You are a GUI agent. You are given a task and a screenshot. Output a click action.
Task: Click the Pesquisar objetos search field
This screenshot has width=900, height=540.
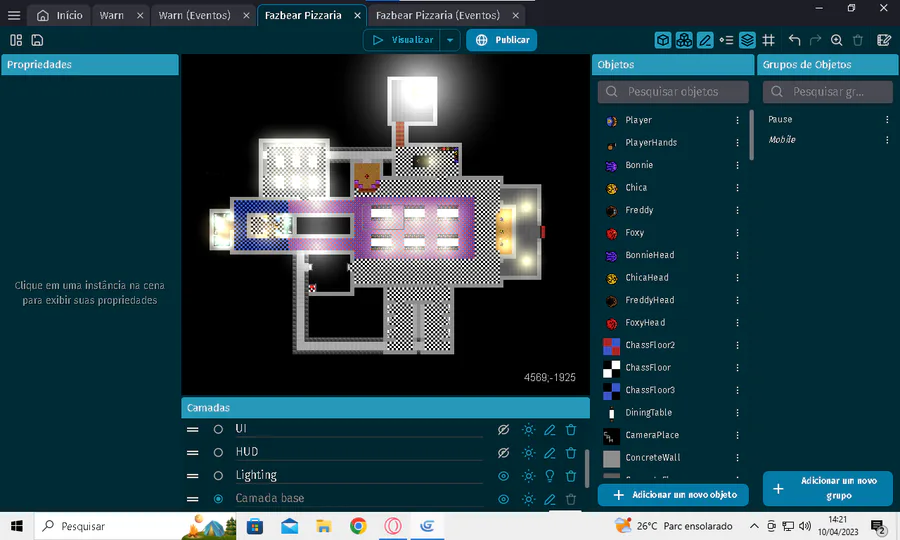click(673, 92)
